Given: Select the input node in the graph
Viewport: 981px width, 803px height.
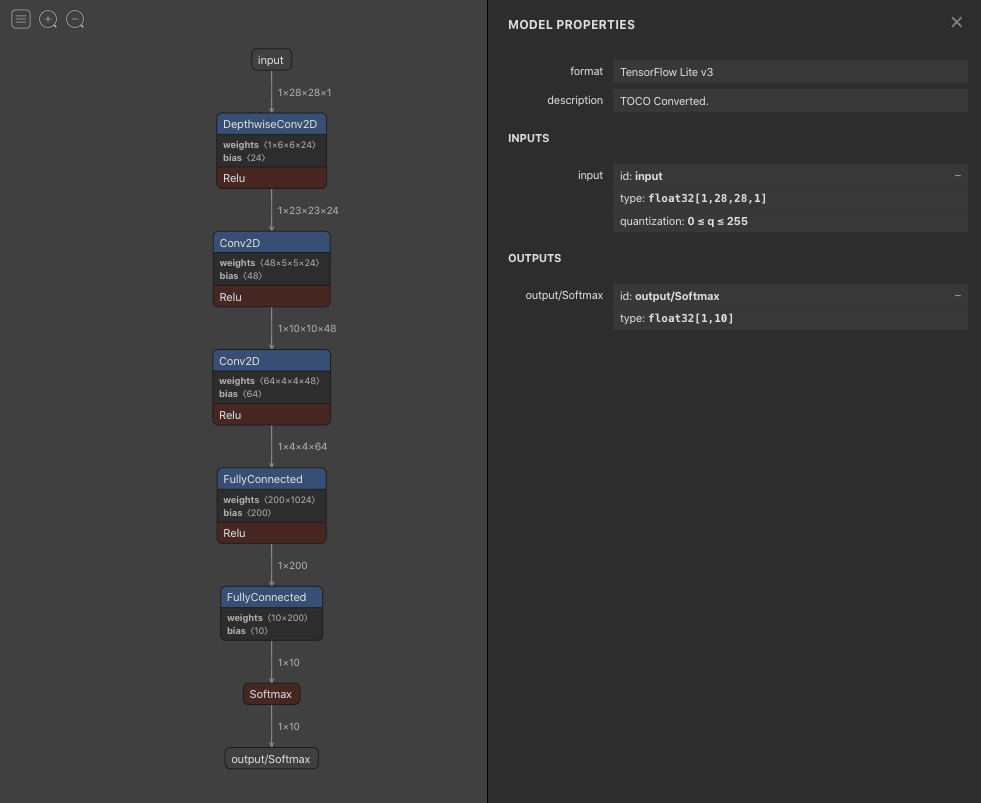Looking at the screenshot, I should pyautogui.click(x=271, y=60).
